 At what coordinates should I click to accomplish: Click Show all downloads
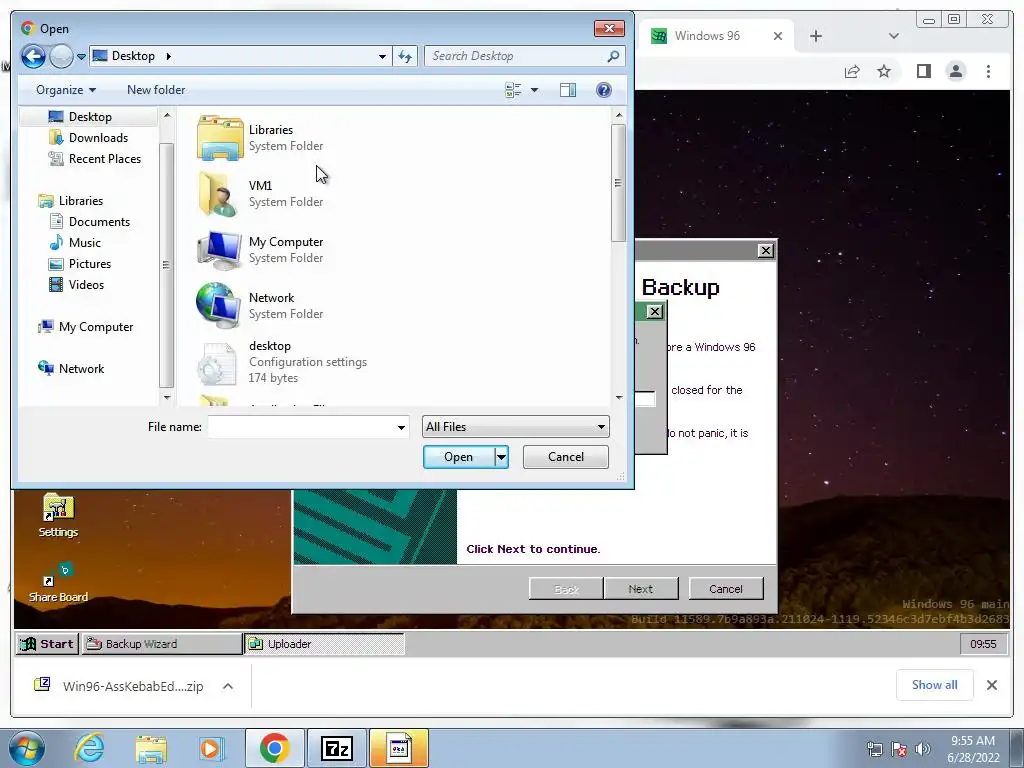935,685
